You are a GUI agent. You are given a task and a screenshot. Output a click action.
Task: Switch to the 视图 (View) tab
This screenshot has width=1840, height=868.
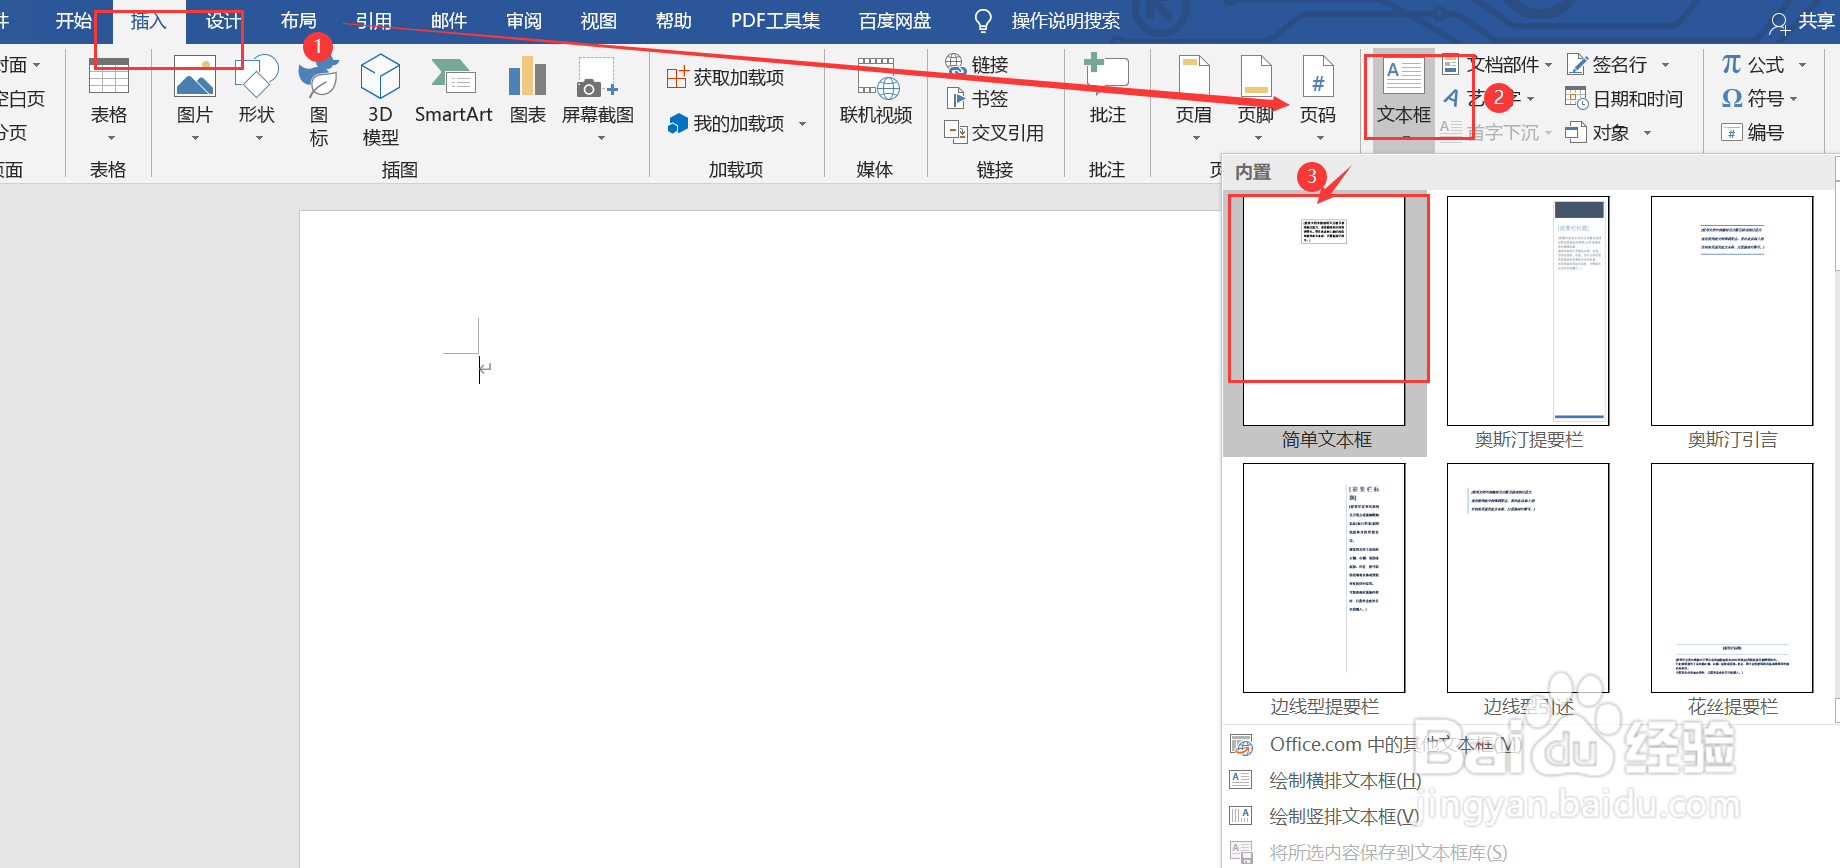click(599, 21)
